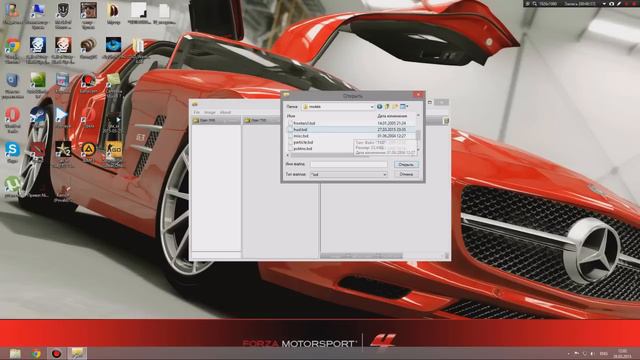Click the volume icon in system tray
The height and width of the screenshot is (360, 640).
click(592, 353)
